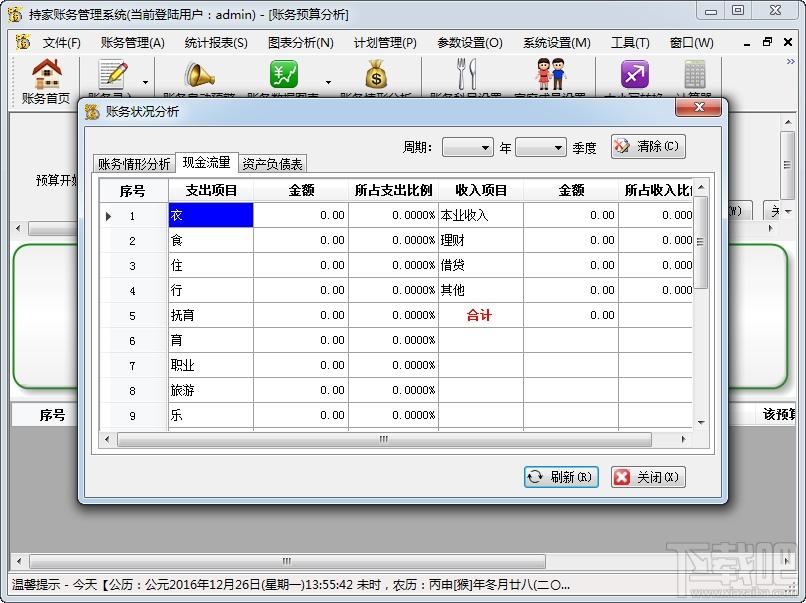
Task: Open the calculator toolbar icon
Action: (694, 74)
